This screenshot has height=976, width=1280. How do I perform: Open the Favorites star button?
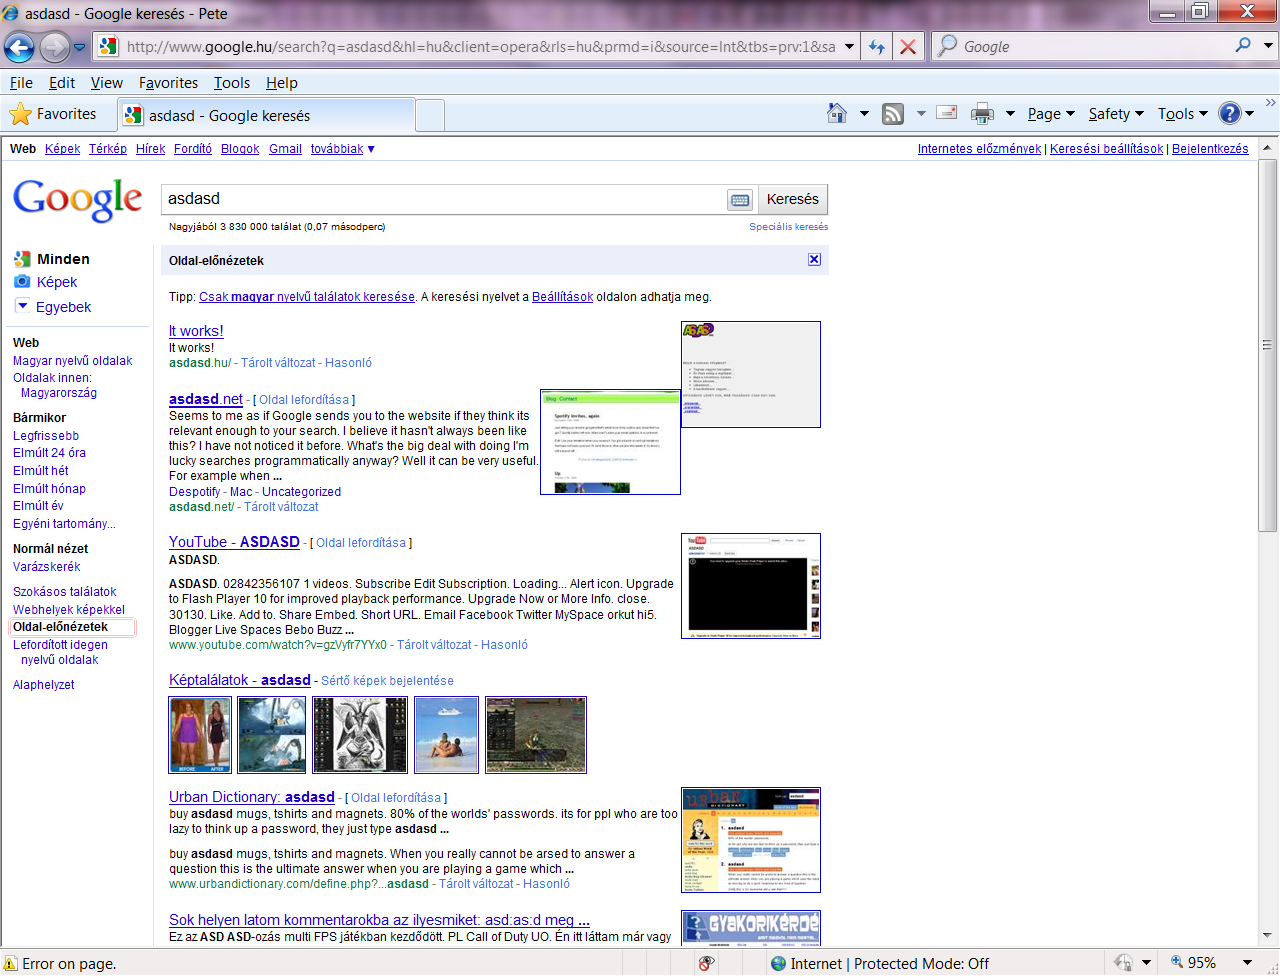53,114
